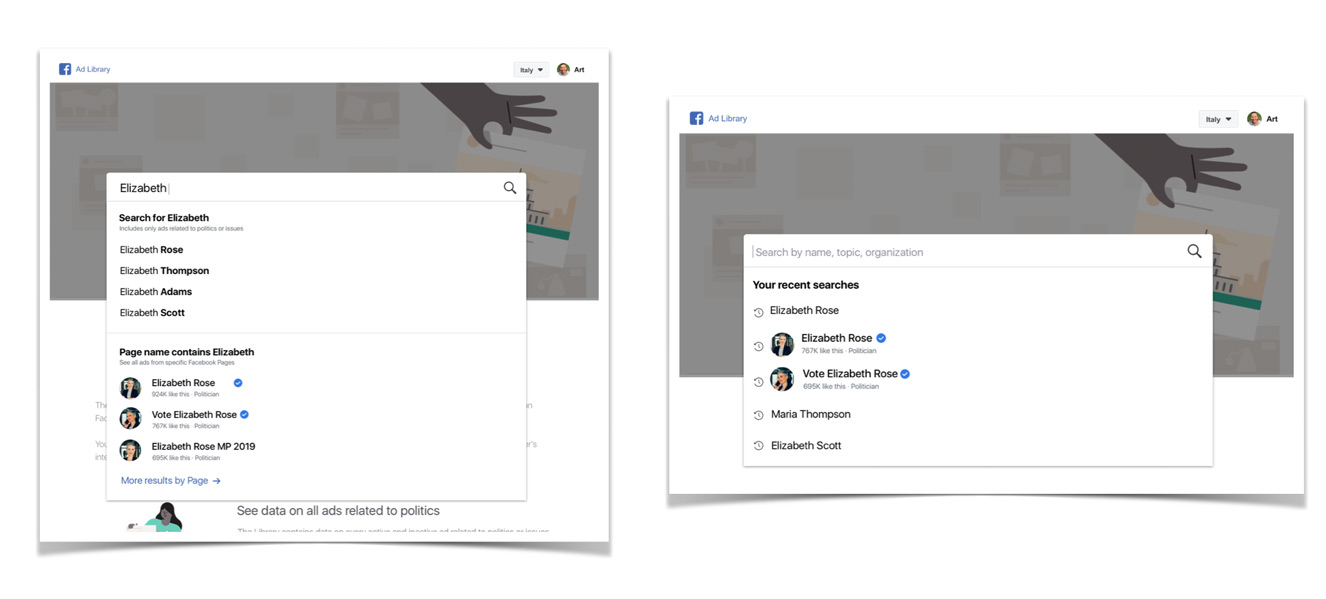
Task: Click avatar of Vote Elizabeth Rose recent search
Action: (782, 380)
